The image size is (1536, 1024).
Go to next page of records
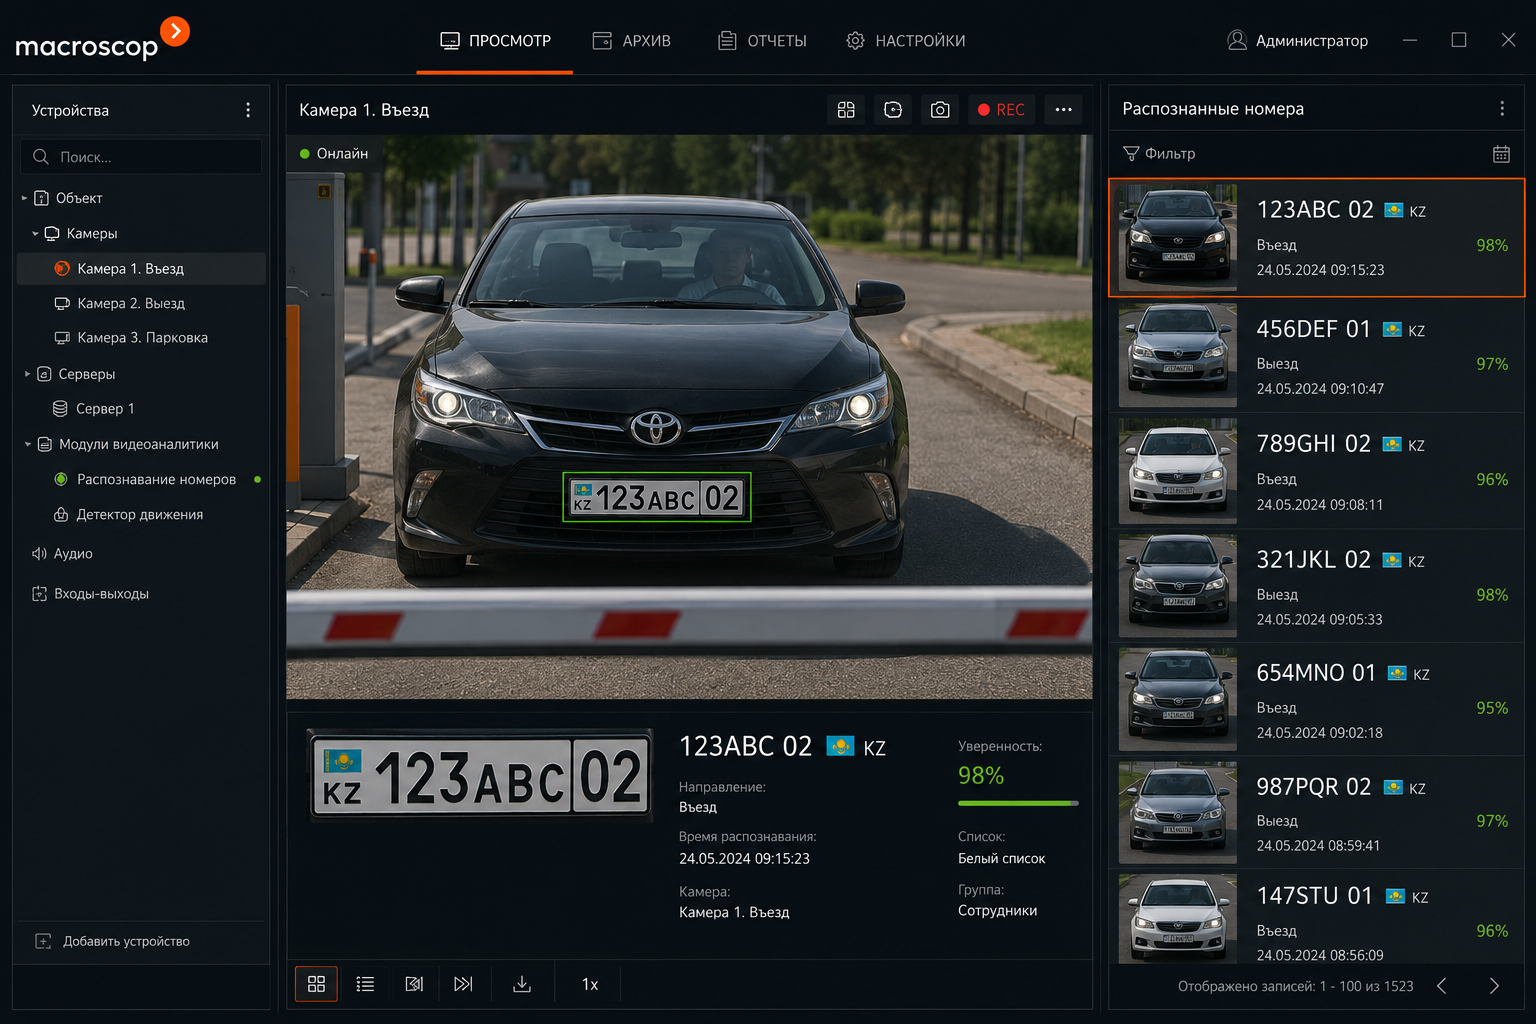tap(1494, 986)
